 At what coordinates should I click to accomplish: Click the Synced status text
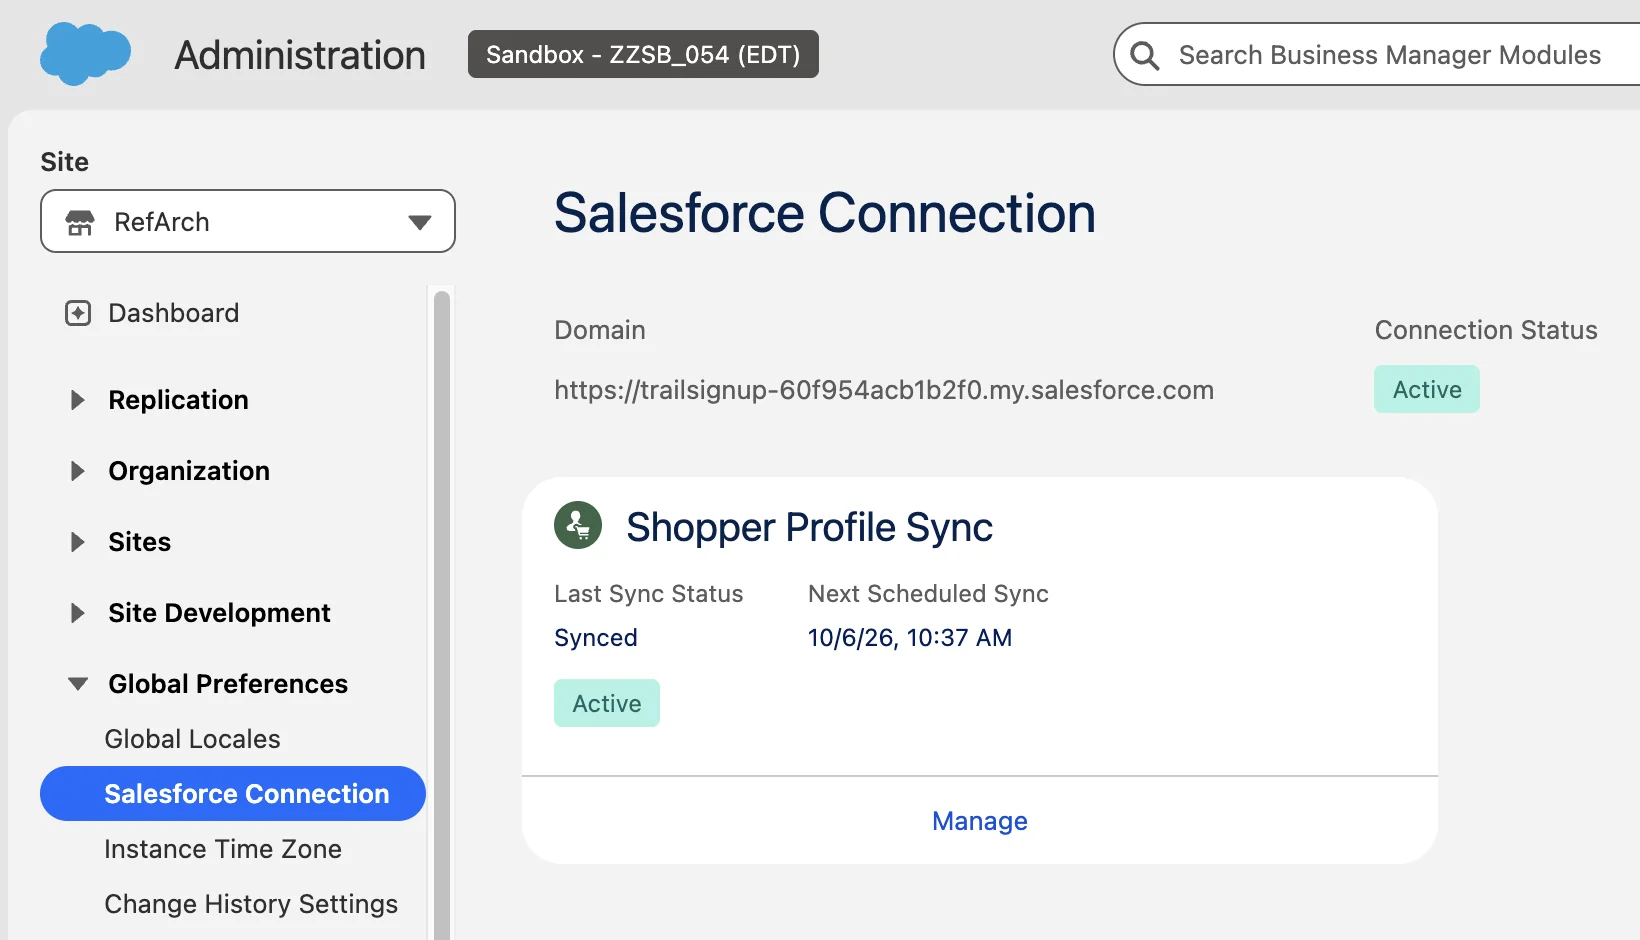[x=596, y=638]
